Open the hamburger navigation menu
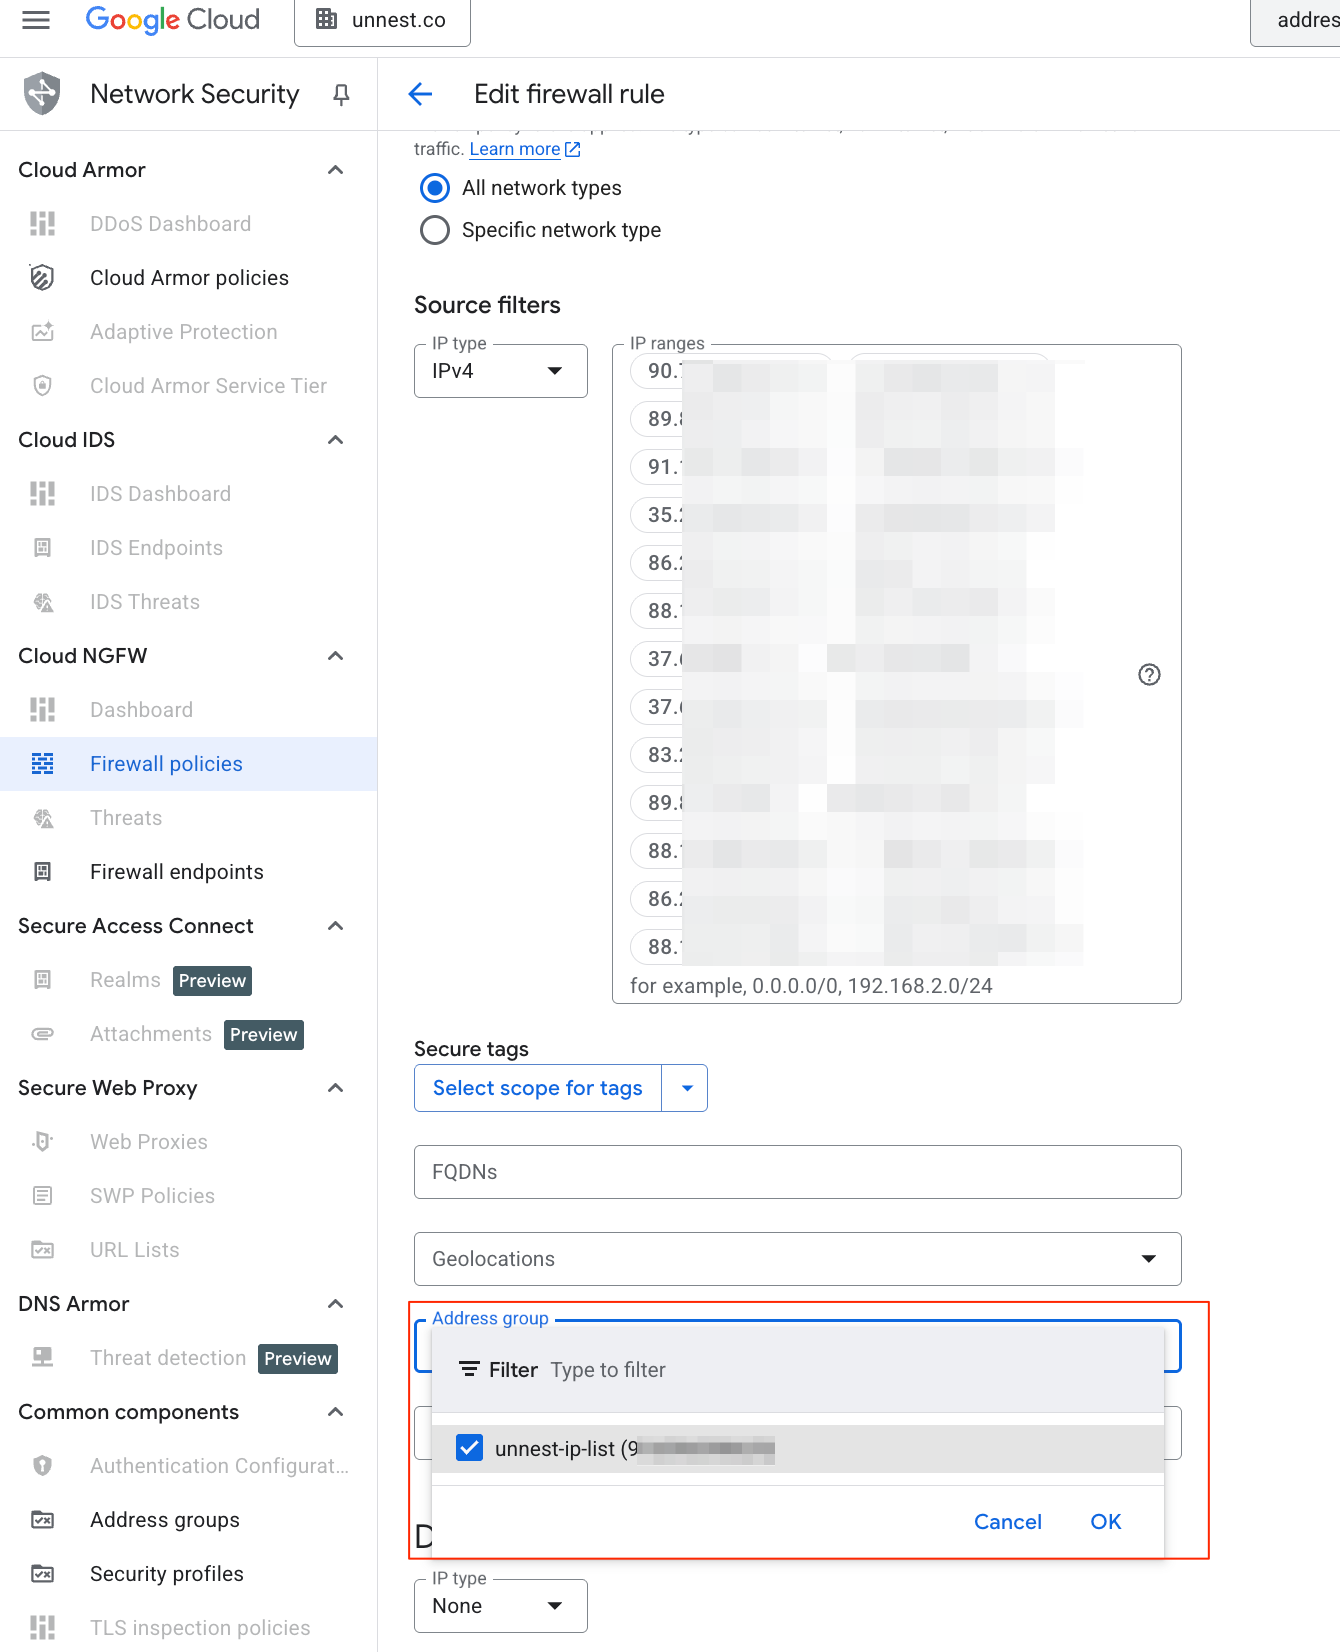Image resolution: width=1340 pixels, height=1652 pixels. click(36, 20)
